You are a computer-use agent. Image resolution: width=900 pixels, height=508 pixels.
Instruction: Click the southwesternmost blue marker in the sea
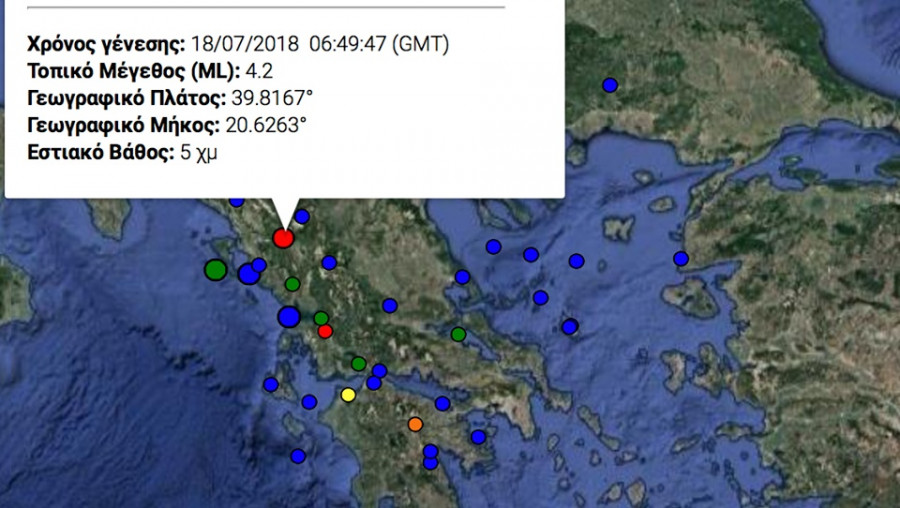[x=298, y=456]
